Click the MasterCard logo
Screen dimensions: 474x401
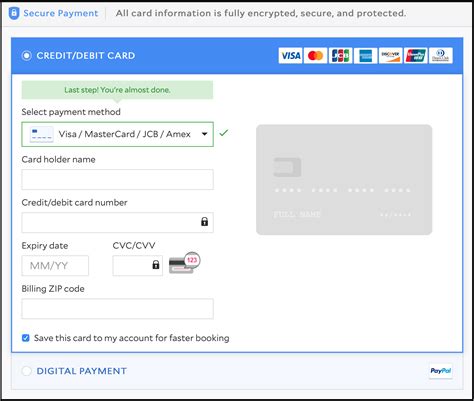315,55
